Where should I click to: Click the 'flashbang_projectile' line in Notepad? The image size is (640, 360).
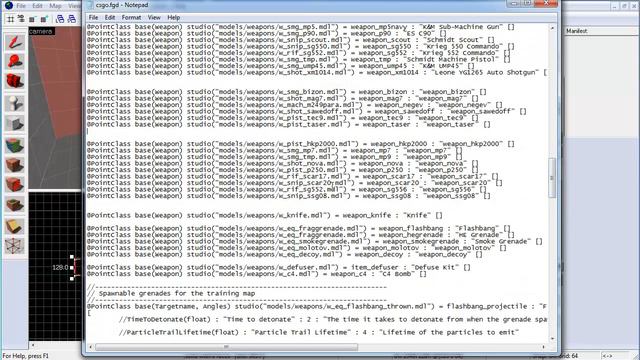pos(317,306)
